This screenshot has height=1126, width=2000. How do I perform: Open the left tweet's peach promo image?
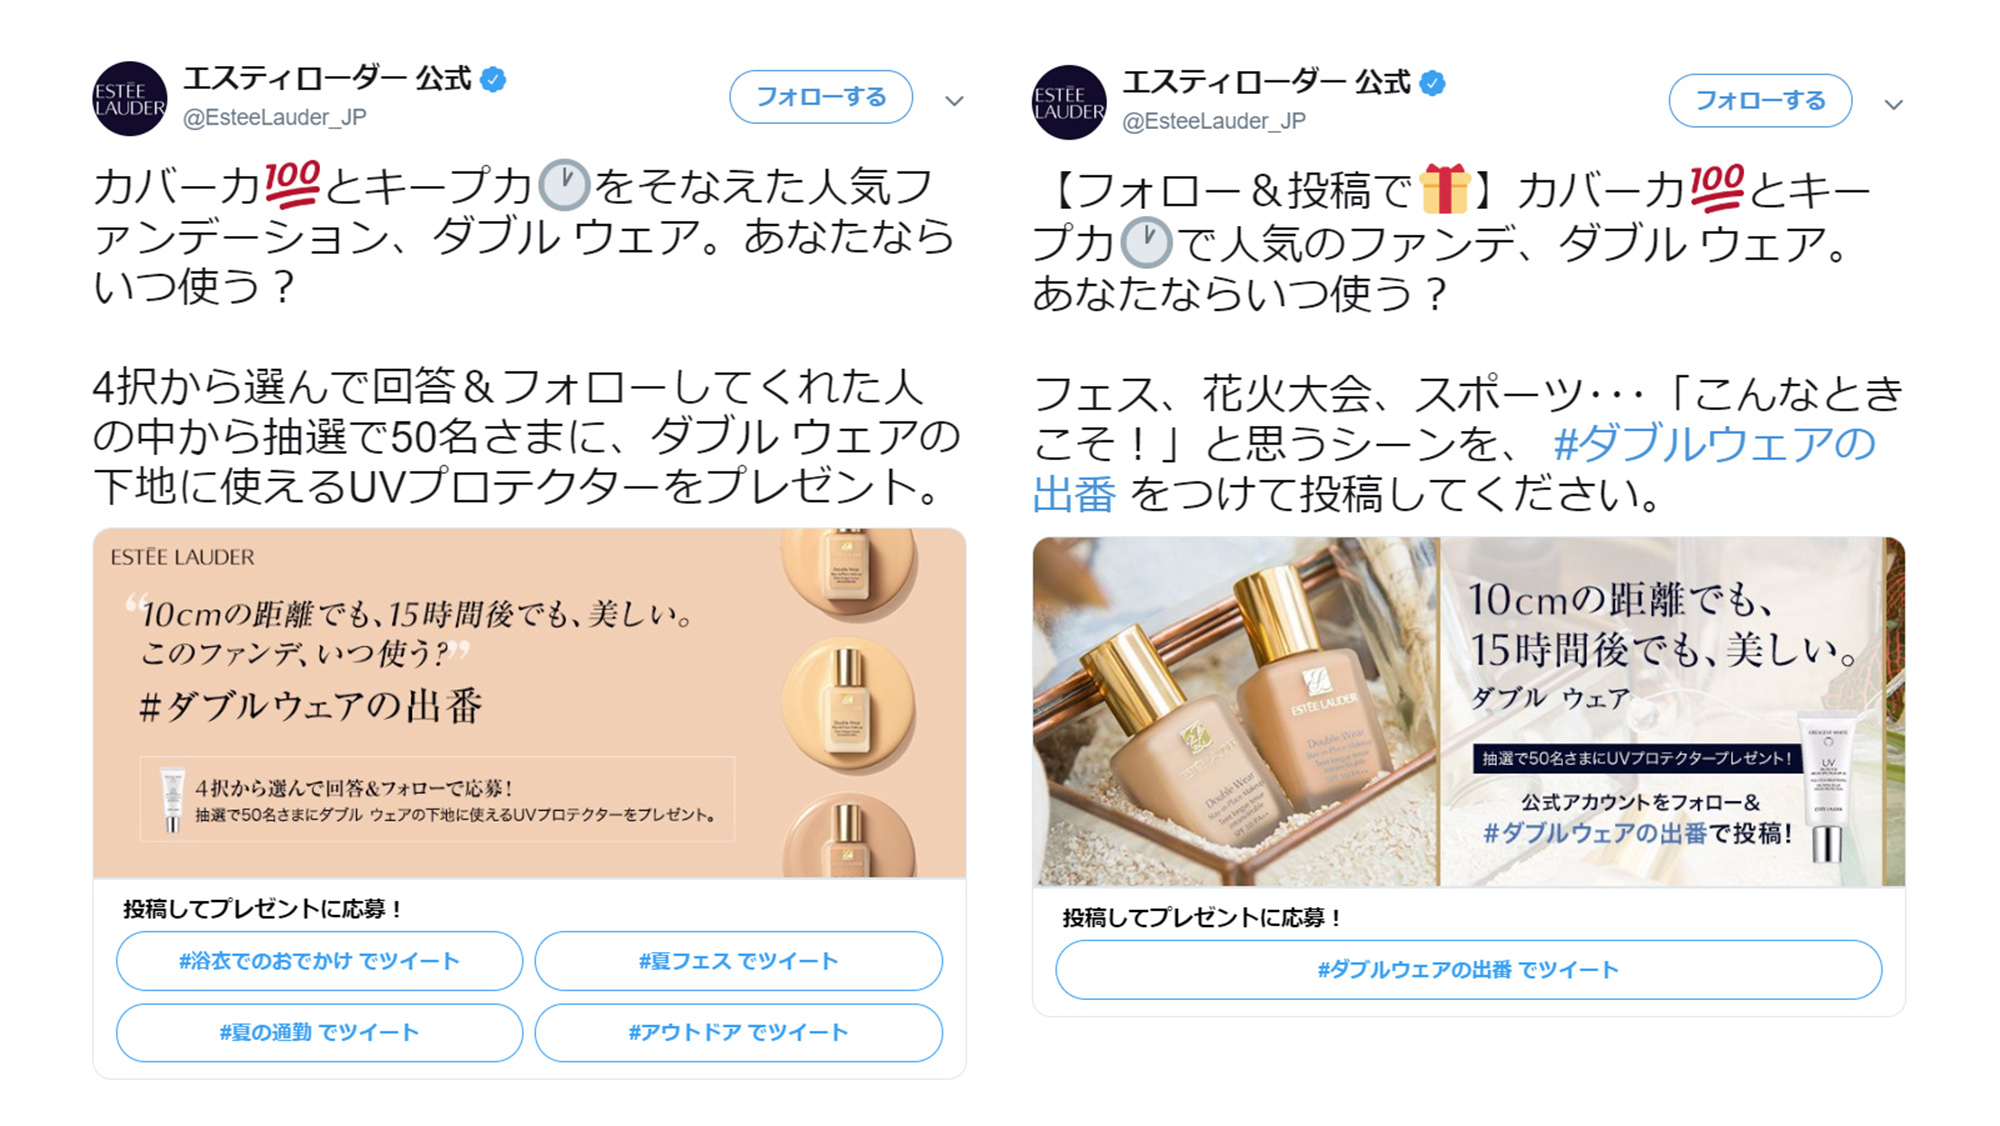click(x=530, y=703)
